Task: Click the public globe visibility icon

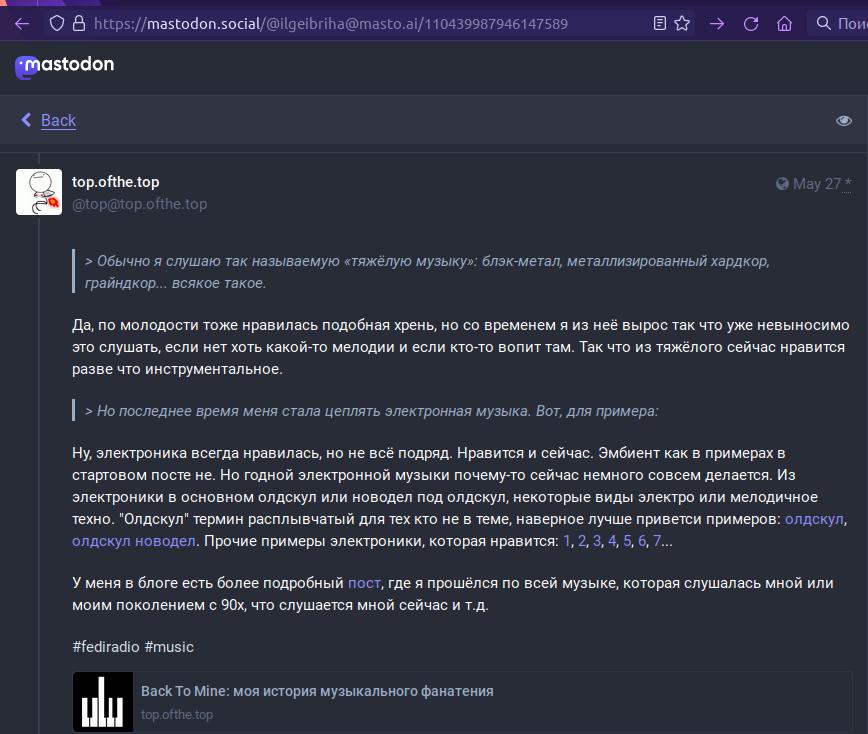Action: tap(782, 184)
